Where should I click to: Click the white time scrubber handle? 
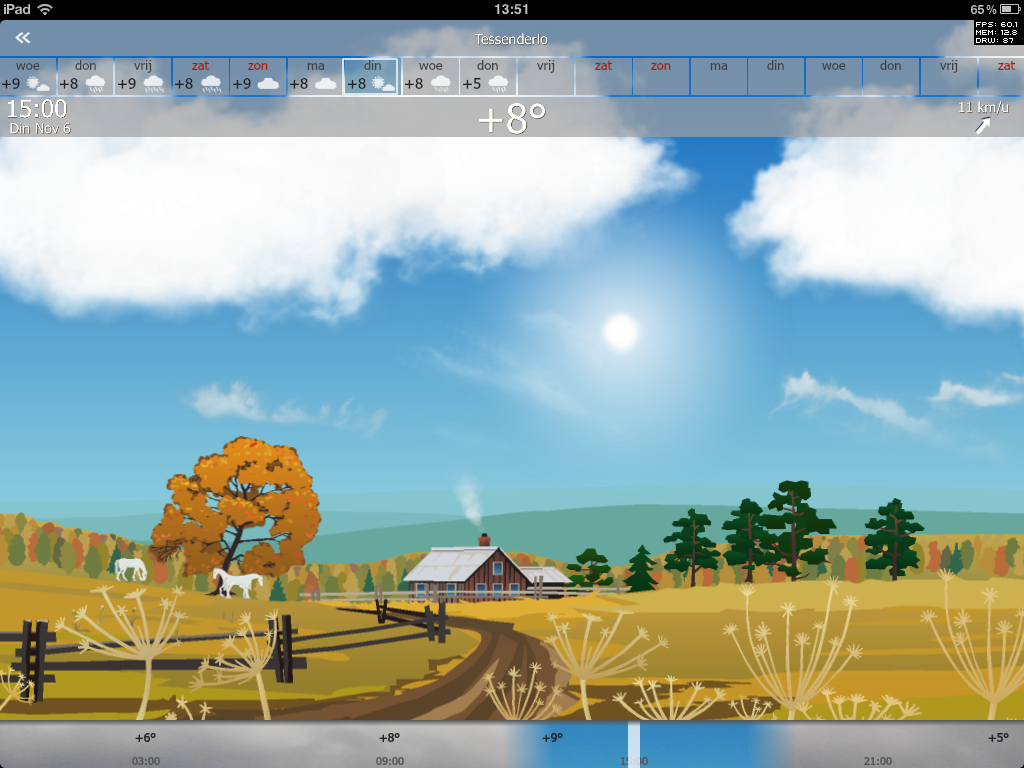coord(634,745)
